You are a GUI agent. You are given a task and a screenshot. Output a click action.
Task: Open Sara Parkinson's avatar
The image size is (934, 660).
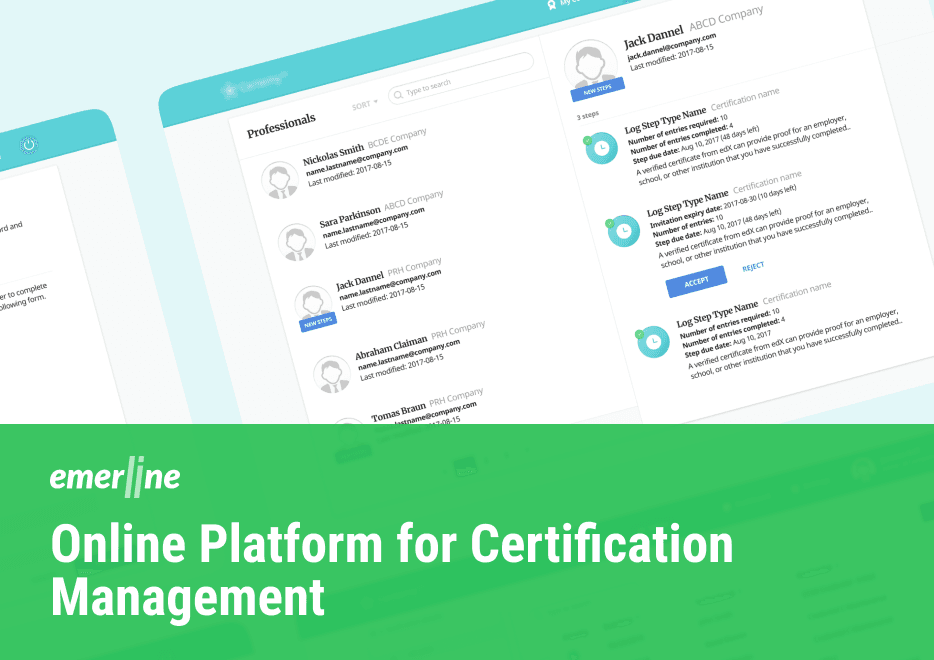coord(297,242)
